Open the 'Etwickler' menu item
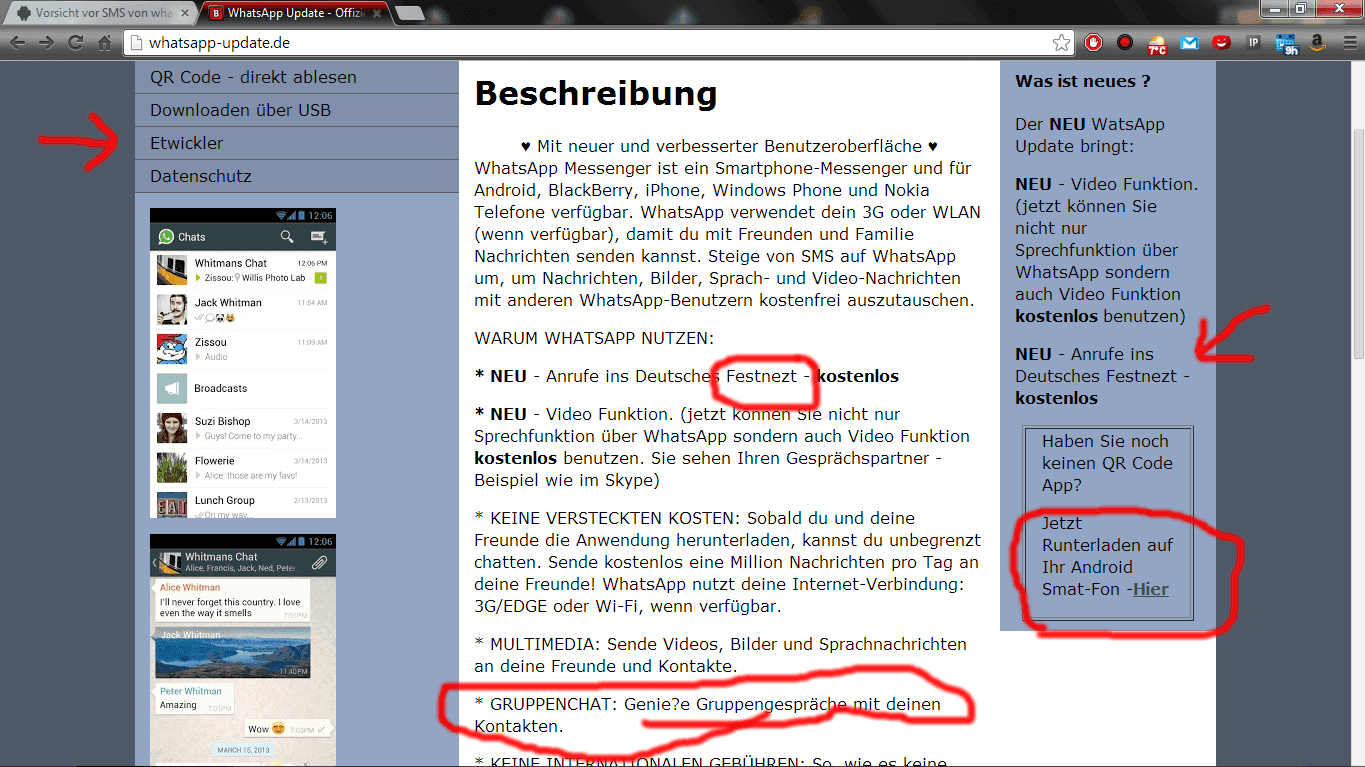Screen dimensions: 1365x767 pyautogui.click(x=297, y=143)
